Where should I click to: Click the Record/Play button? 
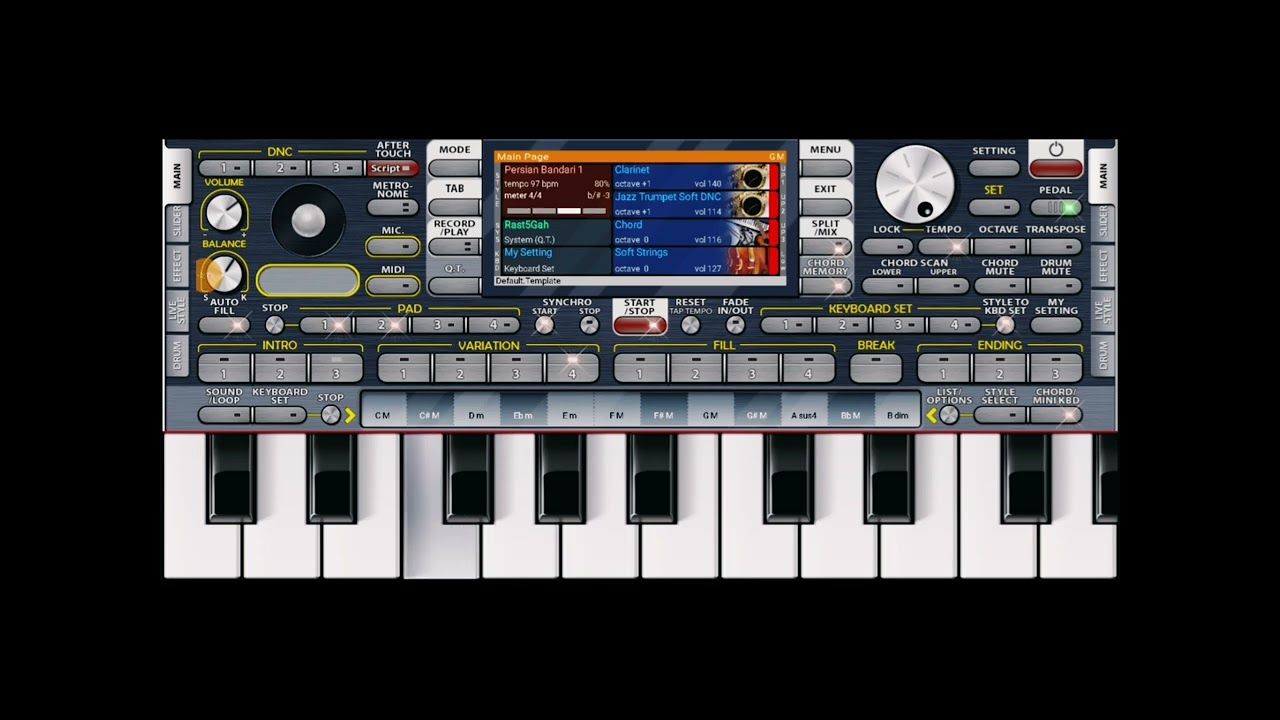pyautogui.click(x=454, y=246)
